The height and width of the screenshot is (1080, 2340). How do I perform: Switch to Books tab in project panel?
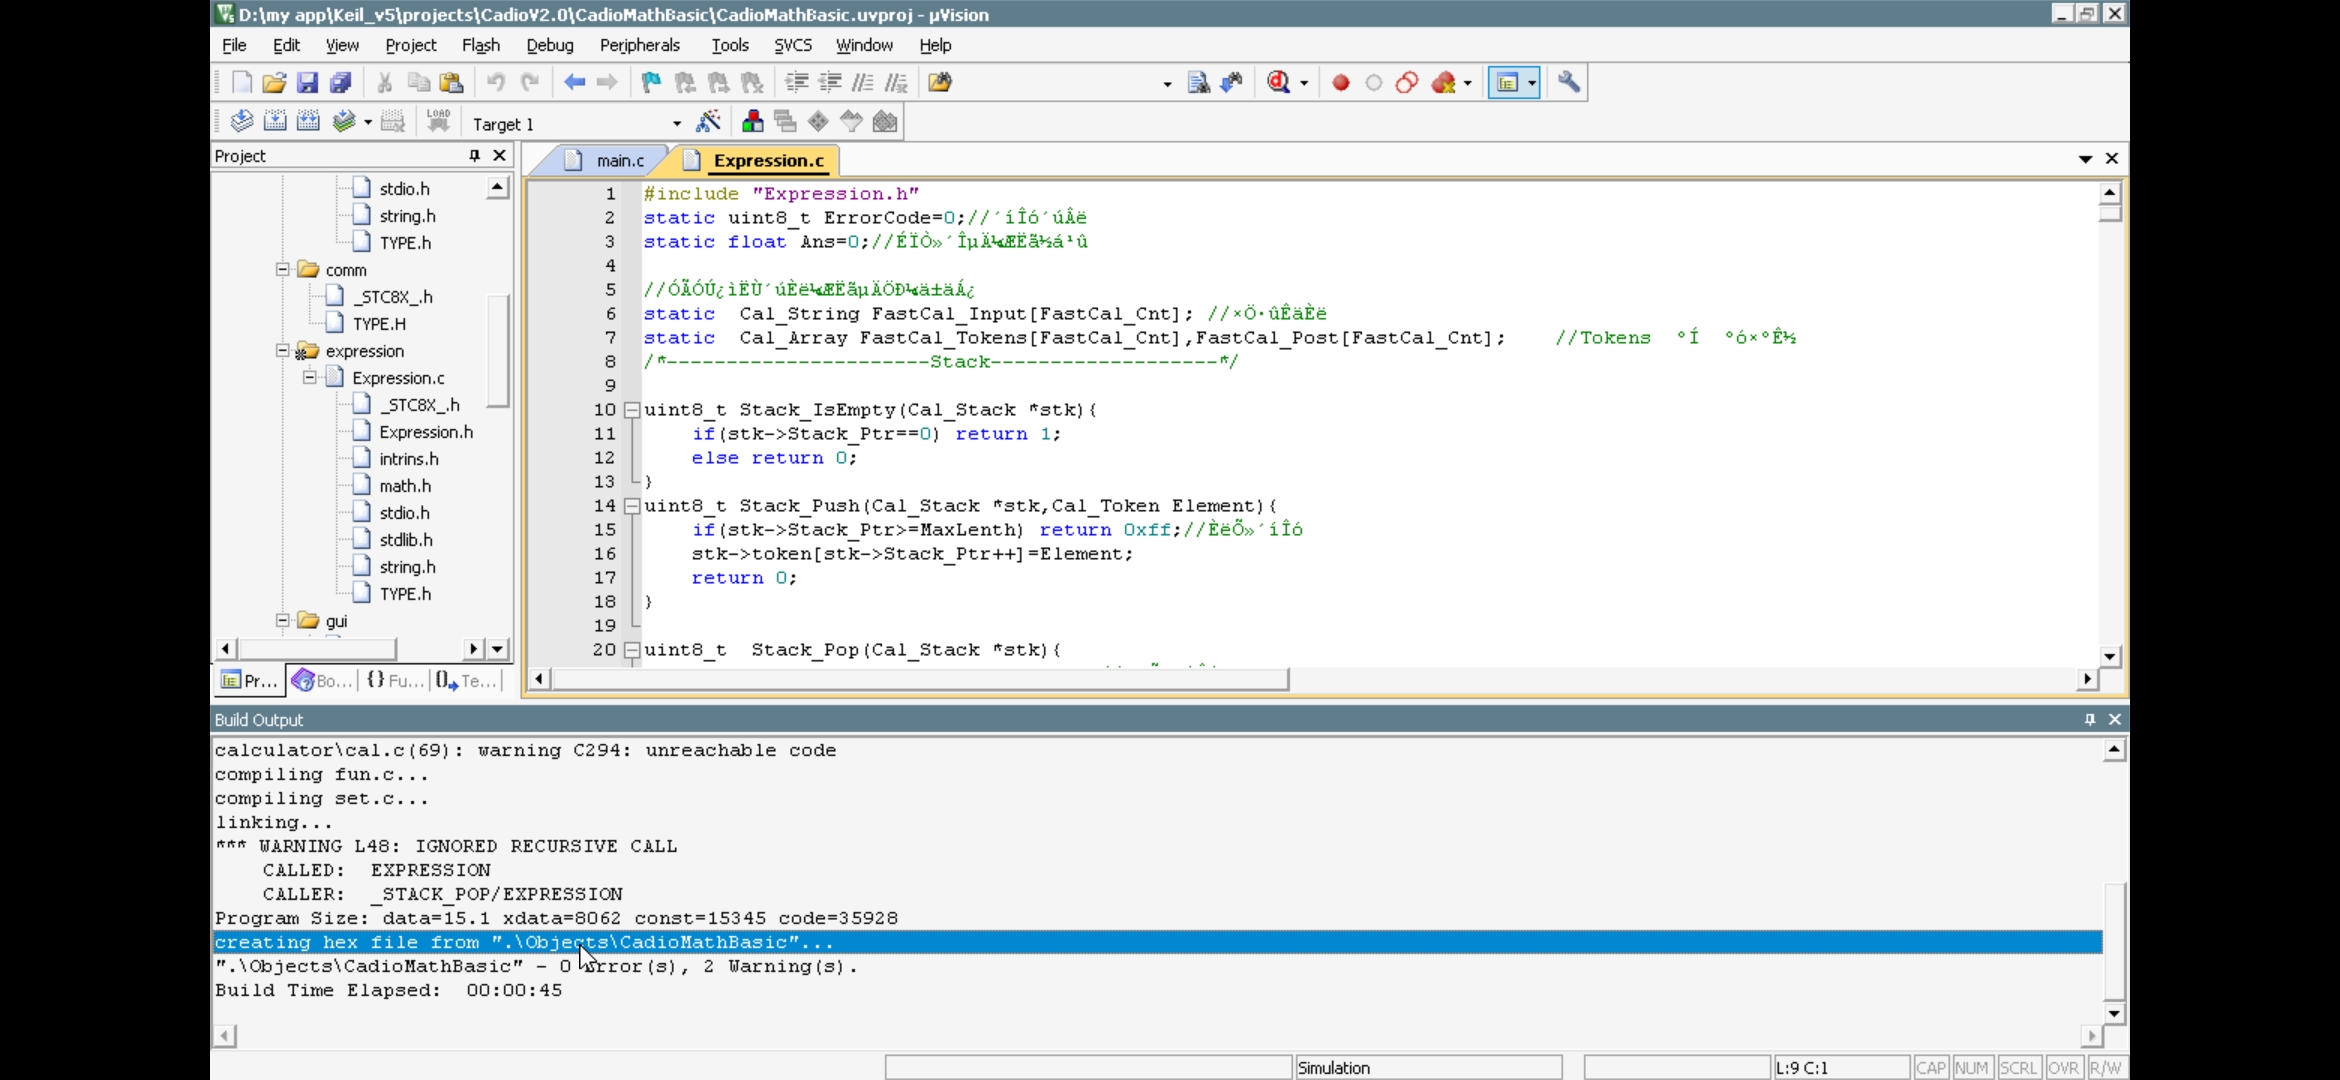(322, 680)
